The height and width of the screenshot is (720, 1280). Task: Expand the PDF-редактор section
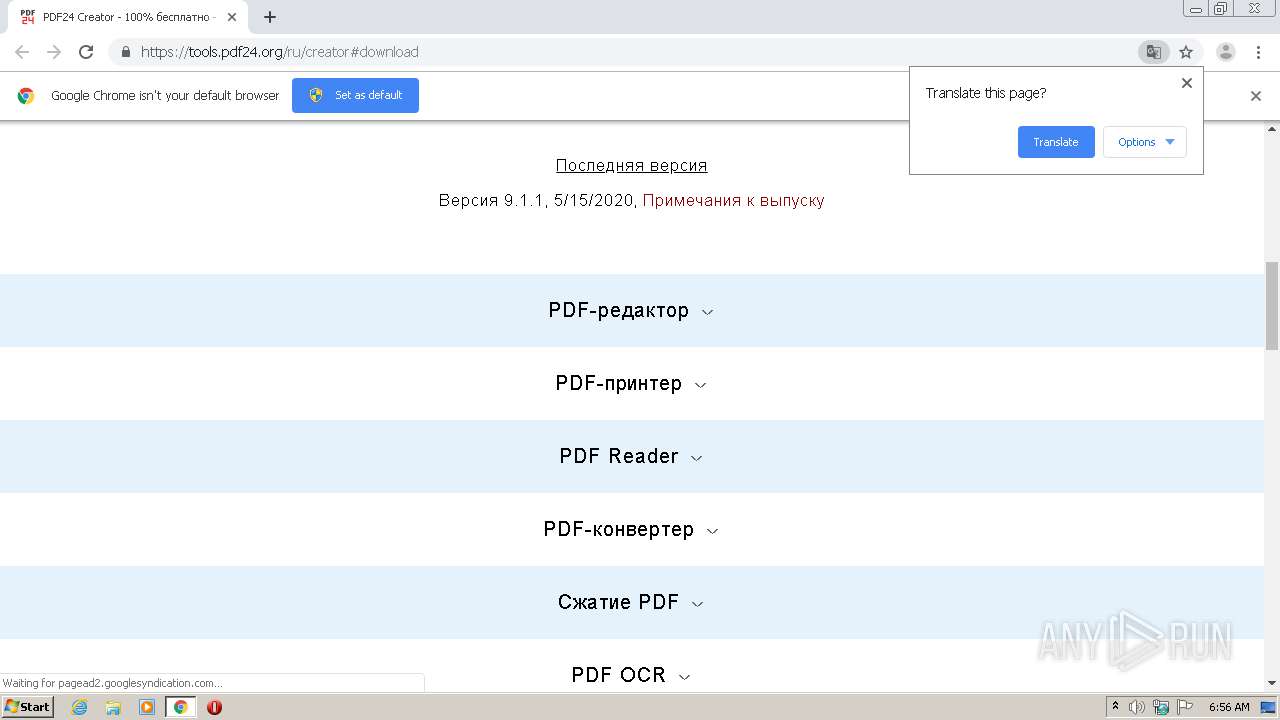(x=631, y=311)
